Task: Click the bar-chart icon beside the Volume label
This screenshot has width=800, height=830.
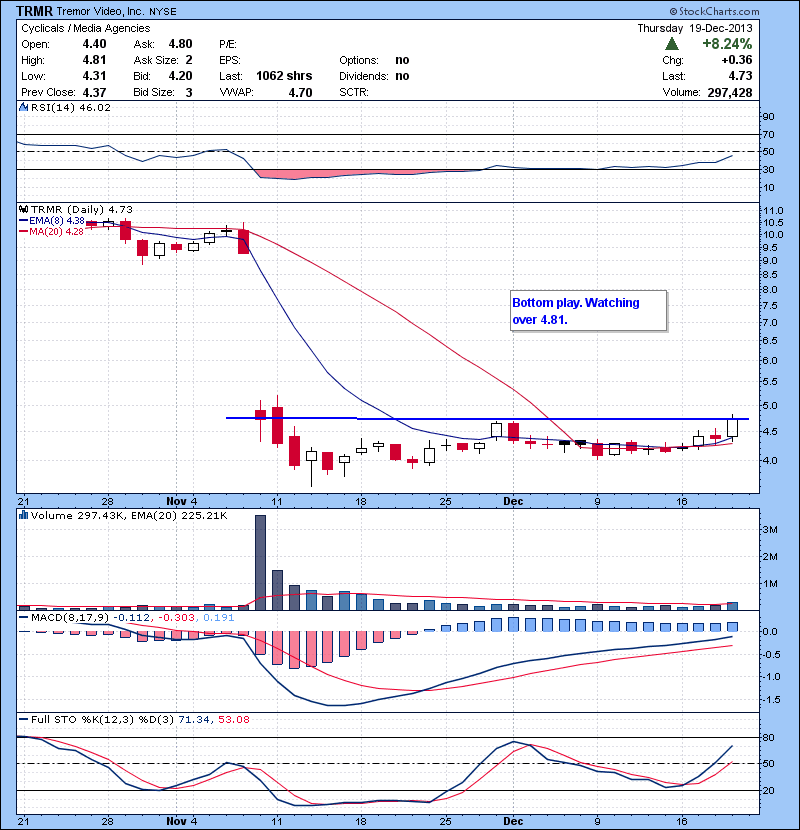Action: (x=23, y=515)
